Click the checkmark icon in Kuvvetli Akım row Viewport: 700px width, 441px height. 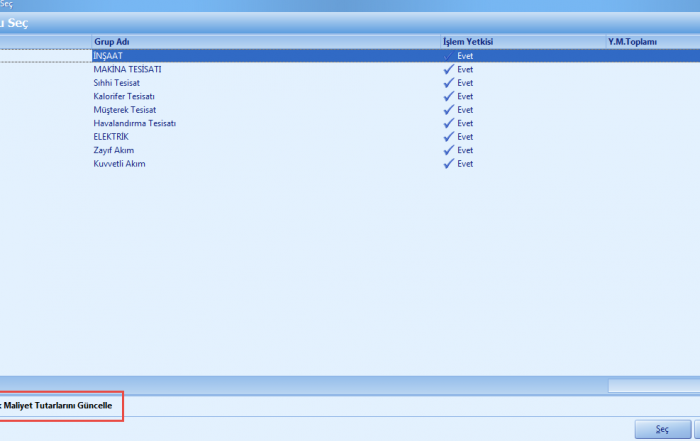[x=448, y=163]
